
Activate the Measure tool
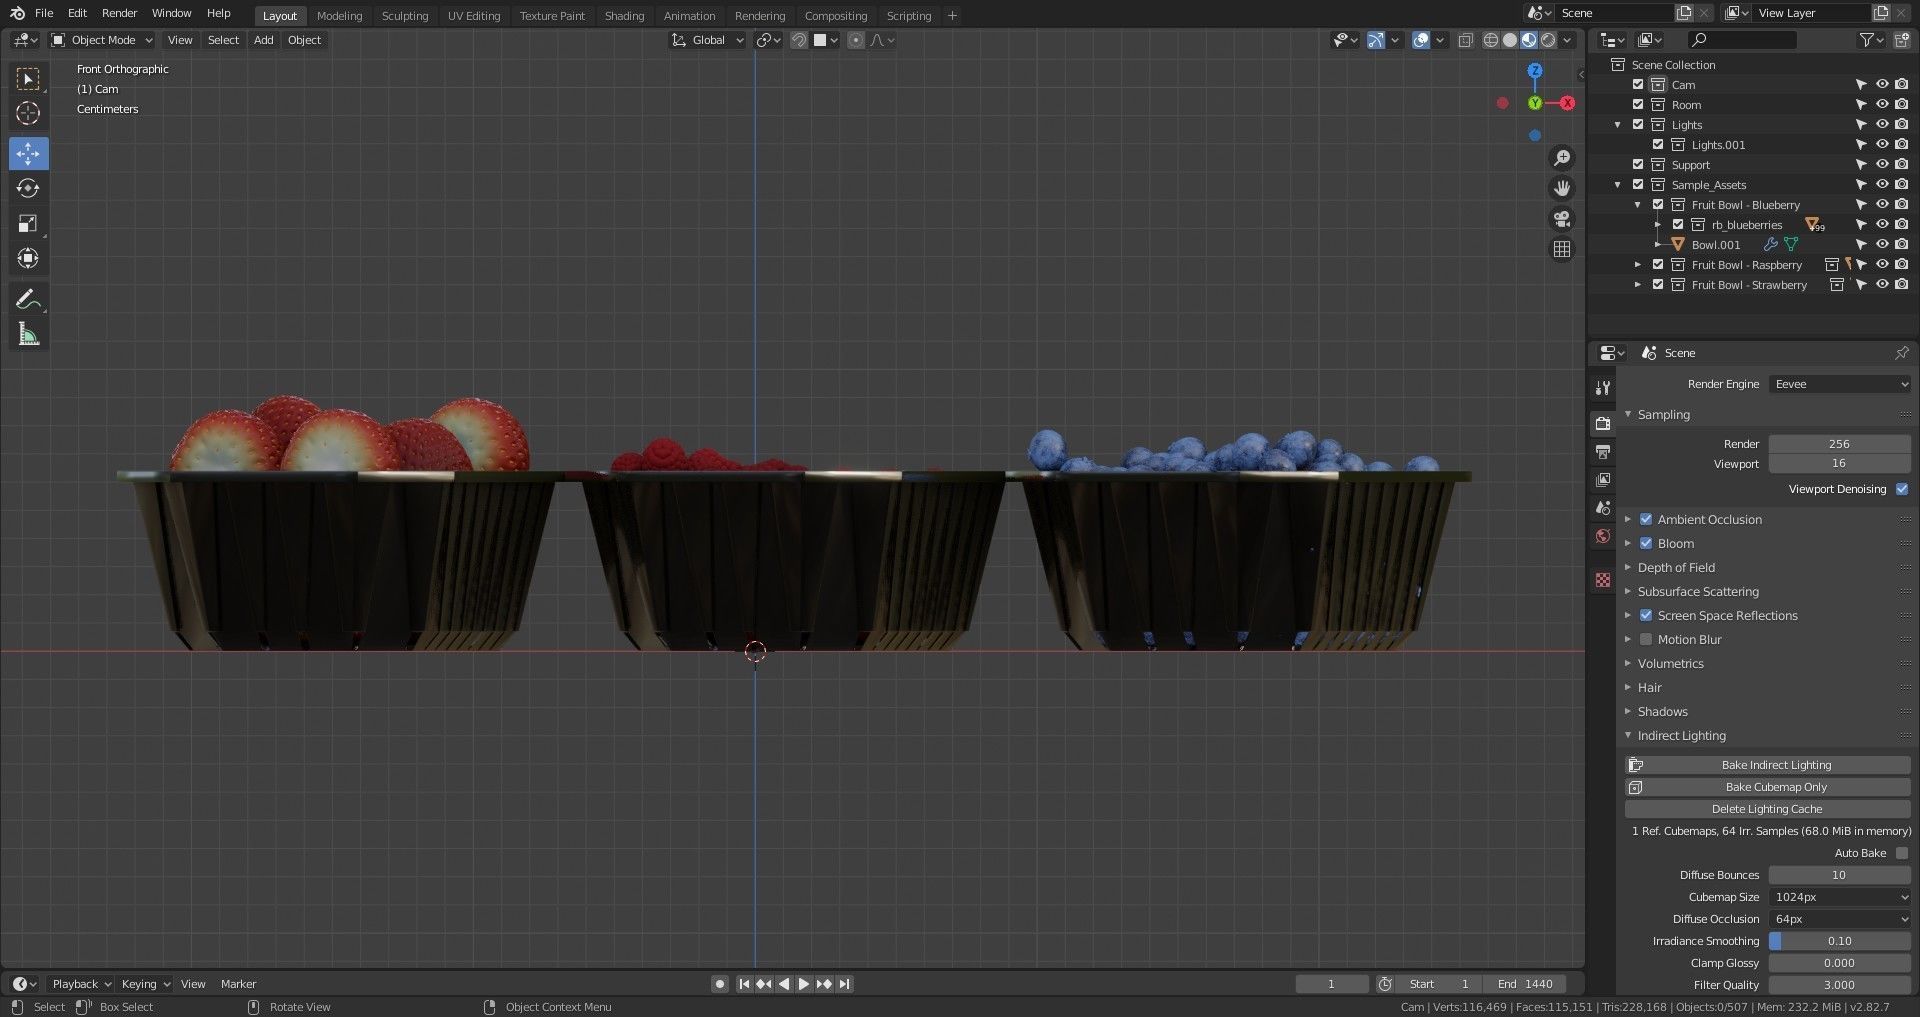28,335
